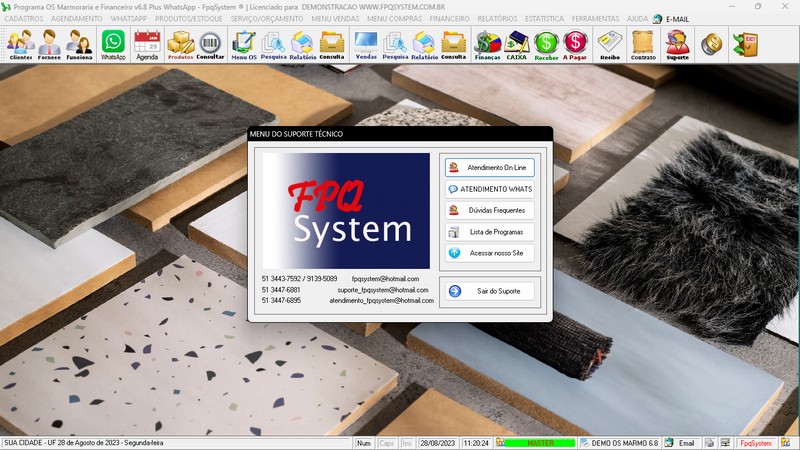This screenshot has width=800, height=450.
Task: Click the Suporte toolbar icon
Action: click(678, 45)
